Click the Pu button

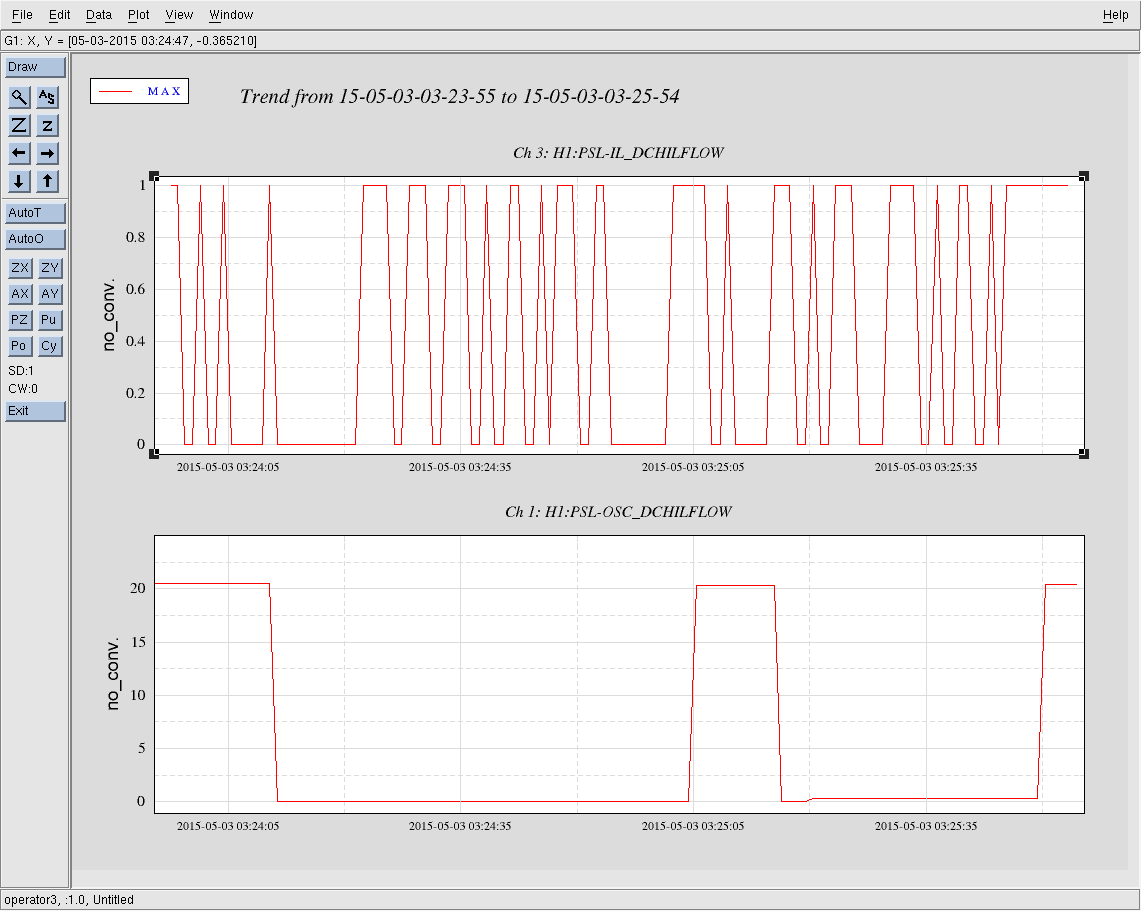(x=50, y=320)
